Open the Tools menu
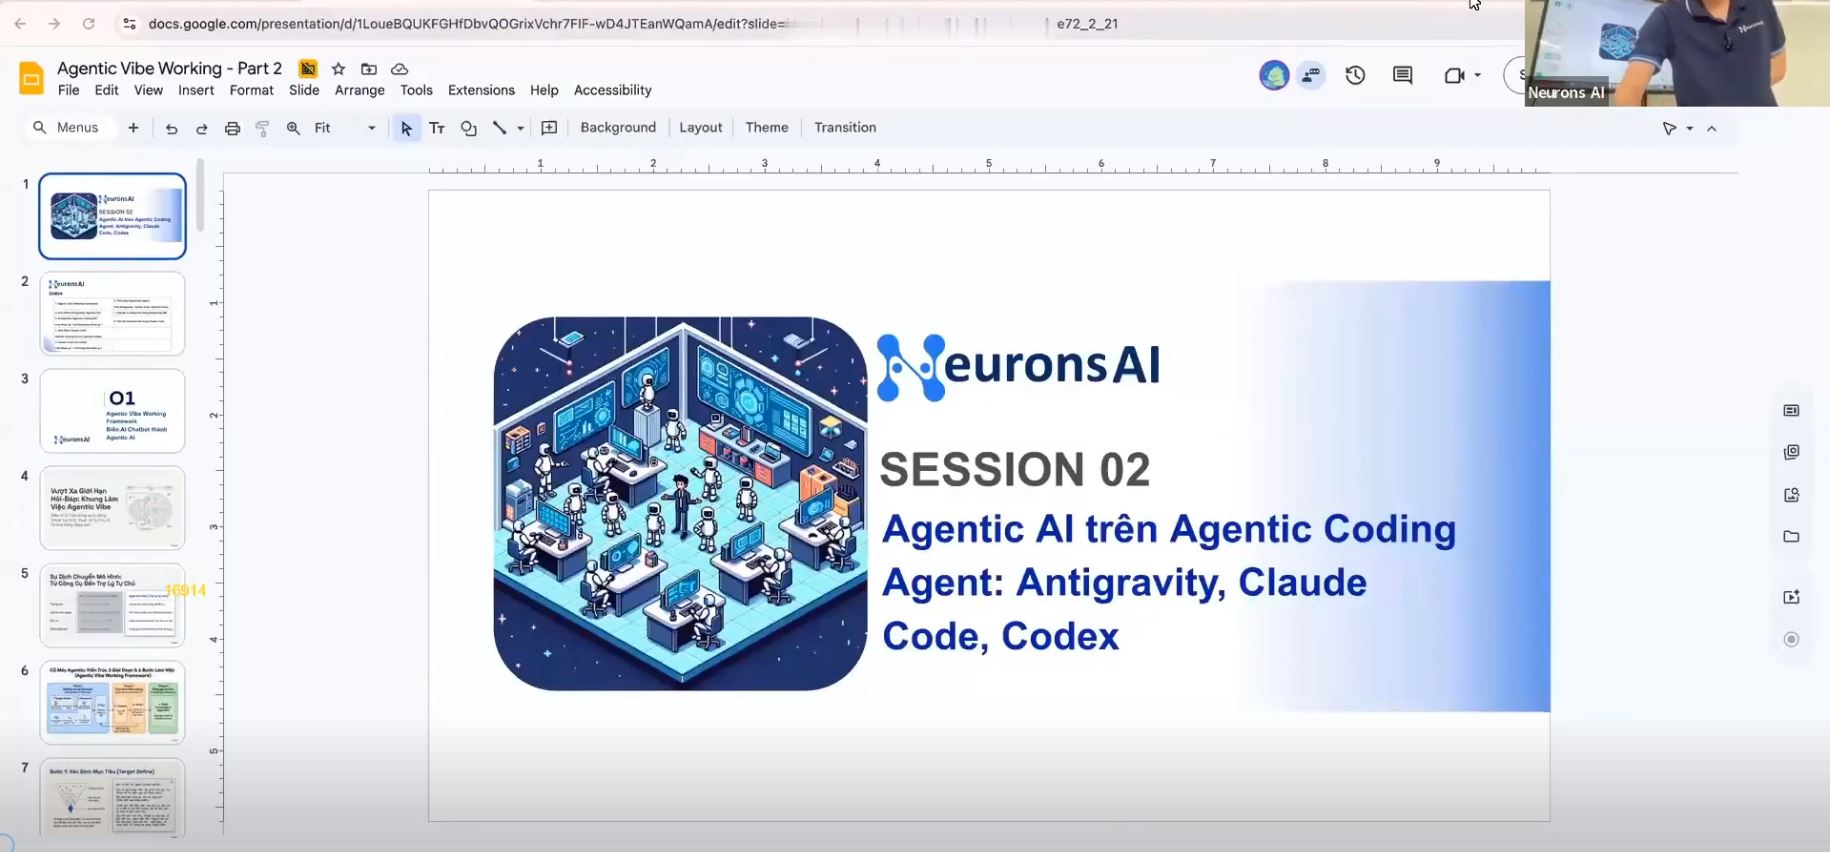The height and width of the screenshot is (852, 1830). click(x=416, y=90)
